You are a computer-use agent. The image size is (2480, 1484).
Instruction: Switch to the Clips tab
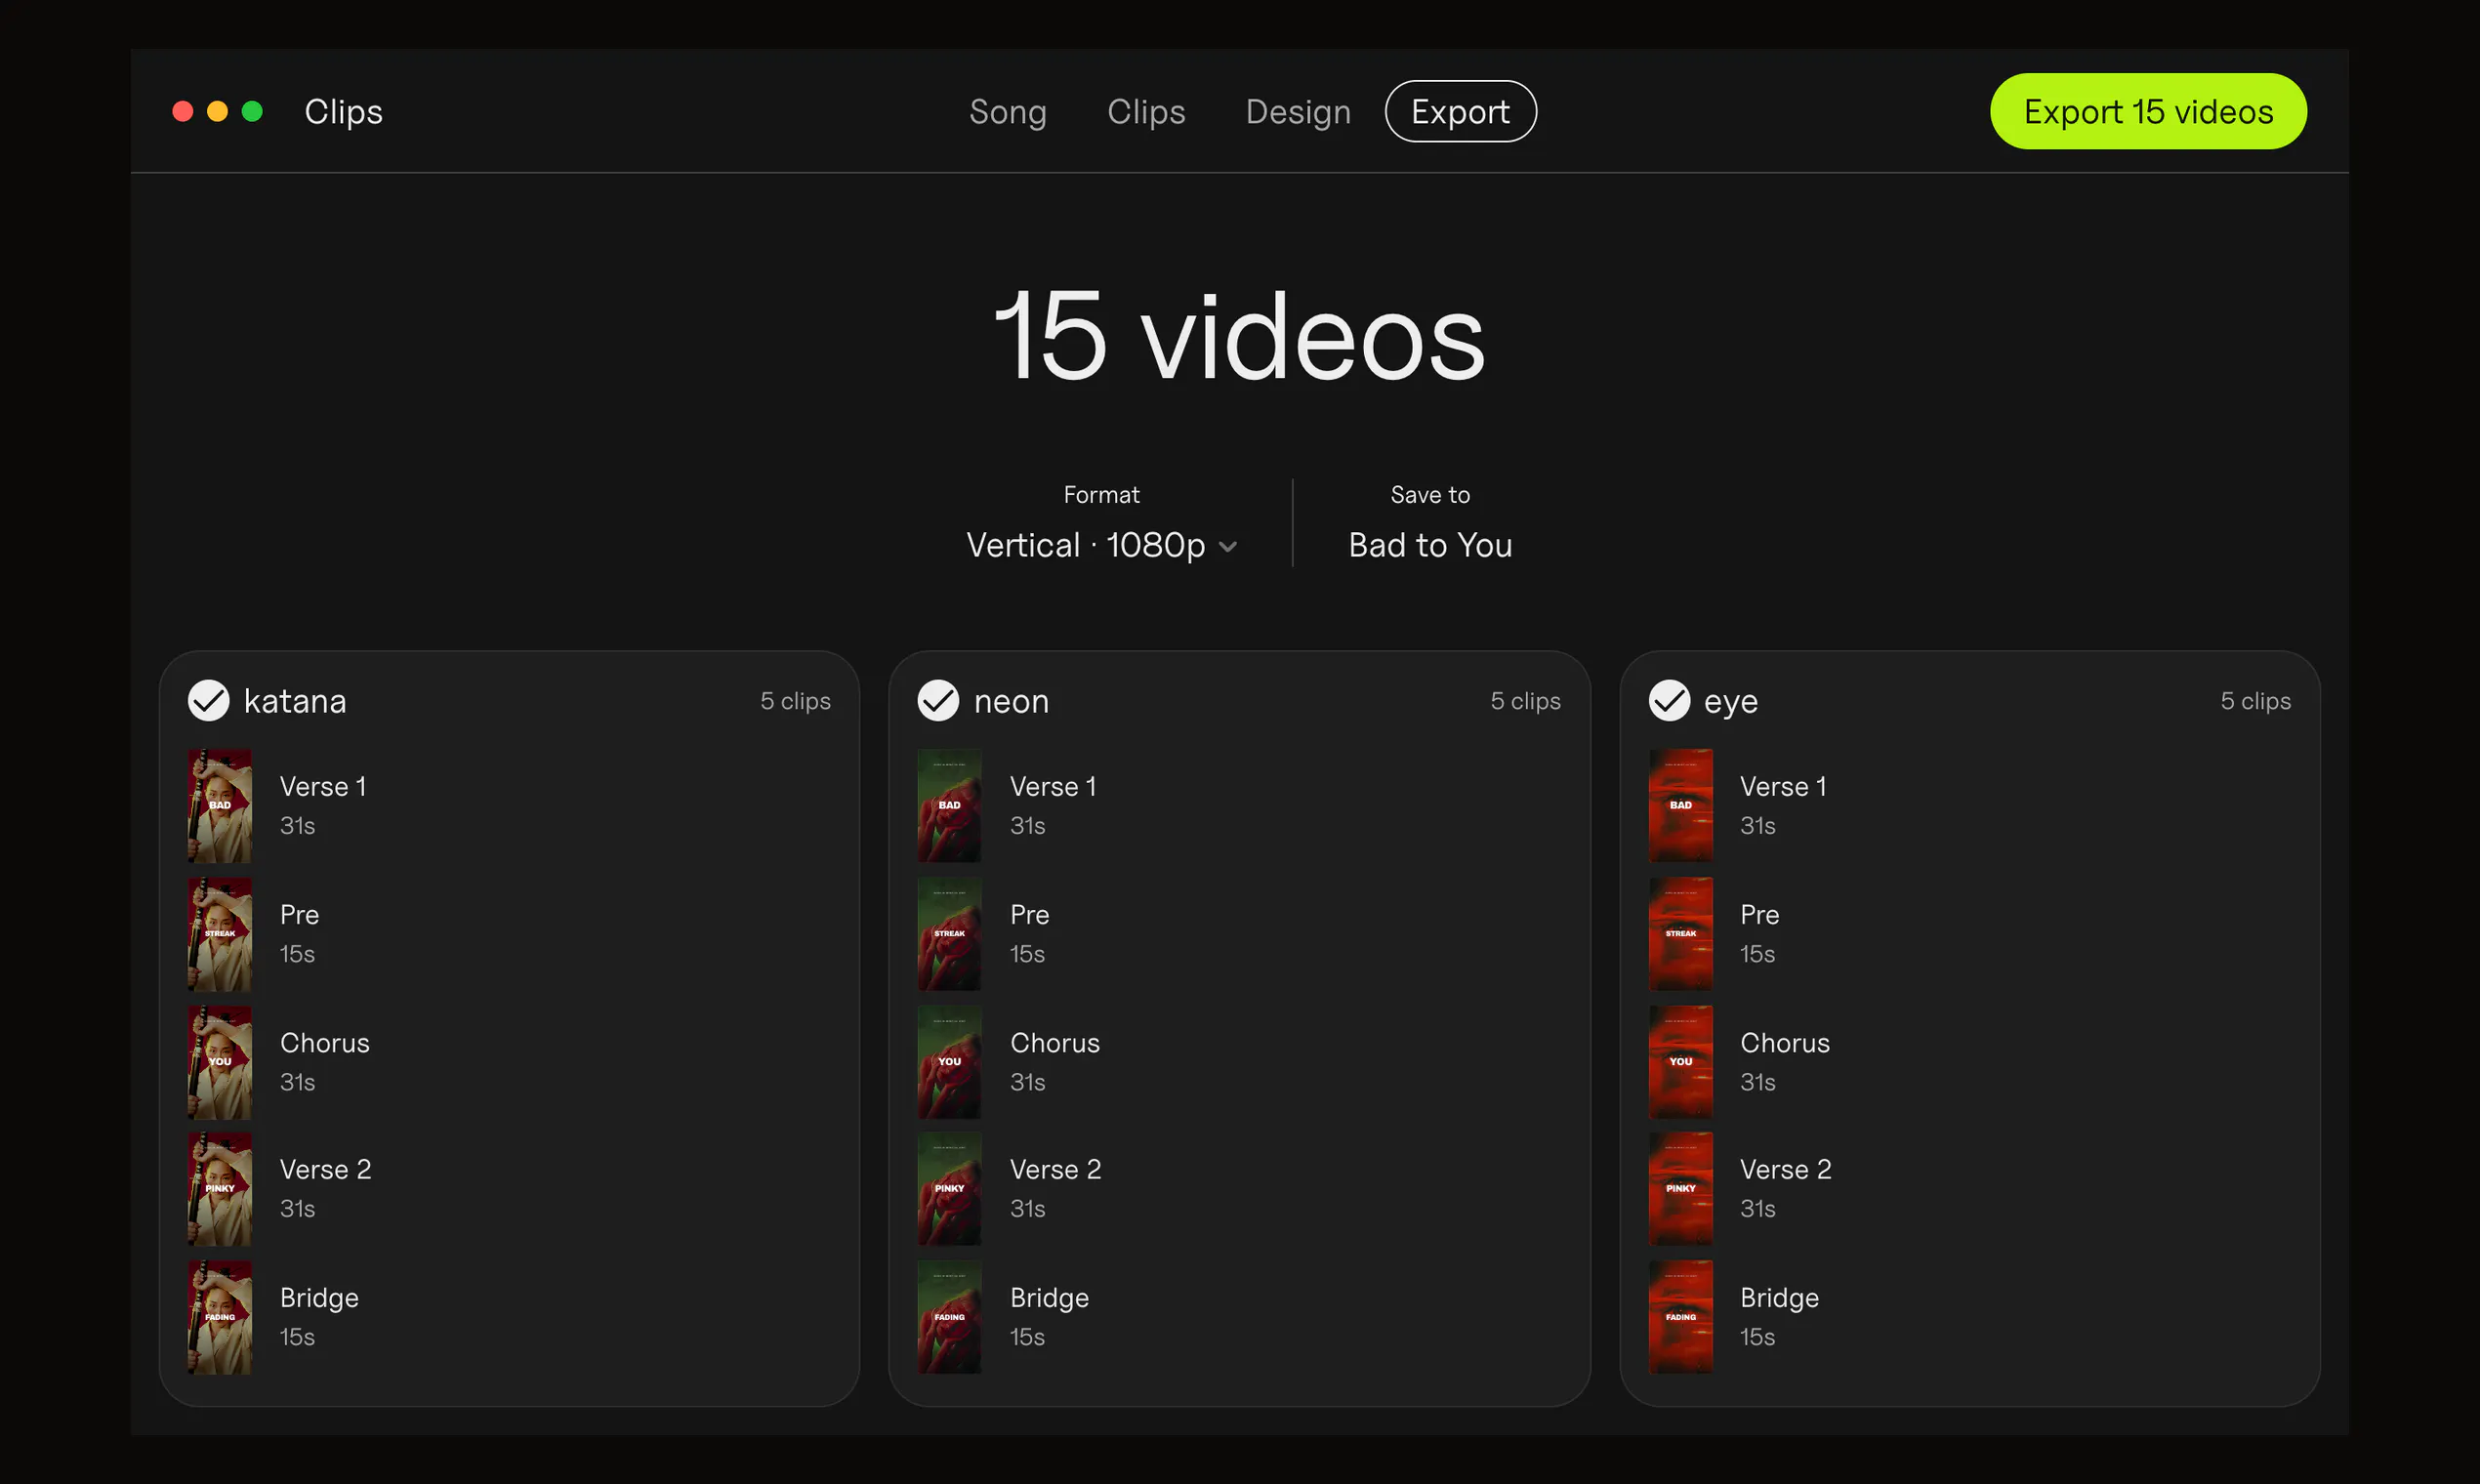[1146, 111]
